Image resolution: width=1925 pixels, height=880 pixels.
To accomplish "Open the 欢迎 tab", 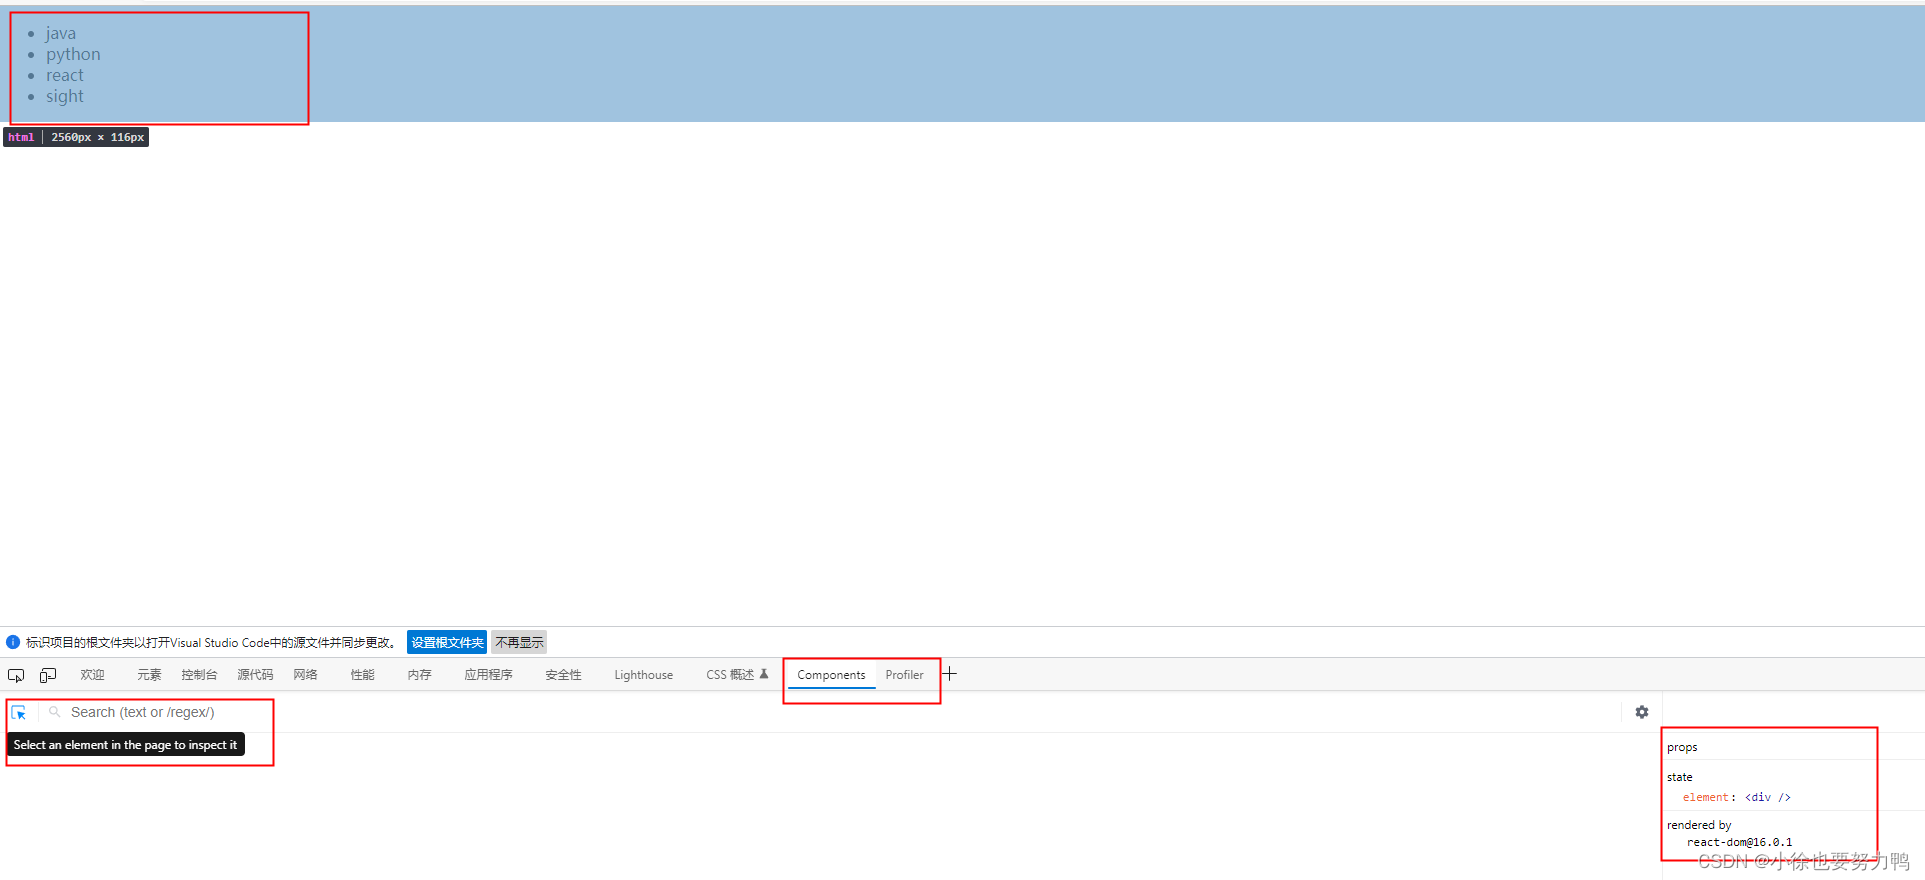I will coord(92,675).
